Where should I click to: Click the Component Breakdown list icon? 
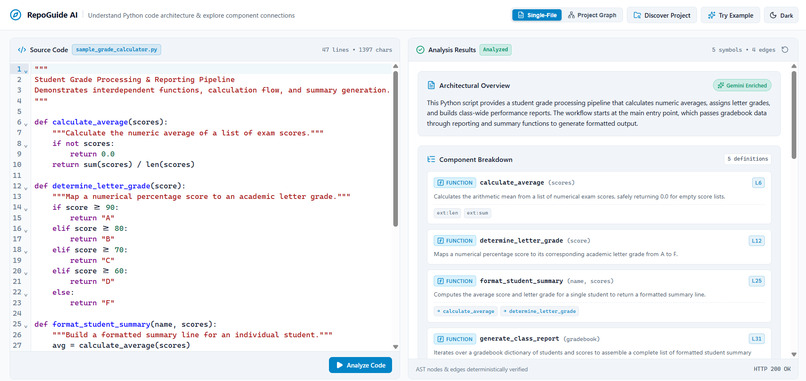coord(431,159)
